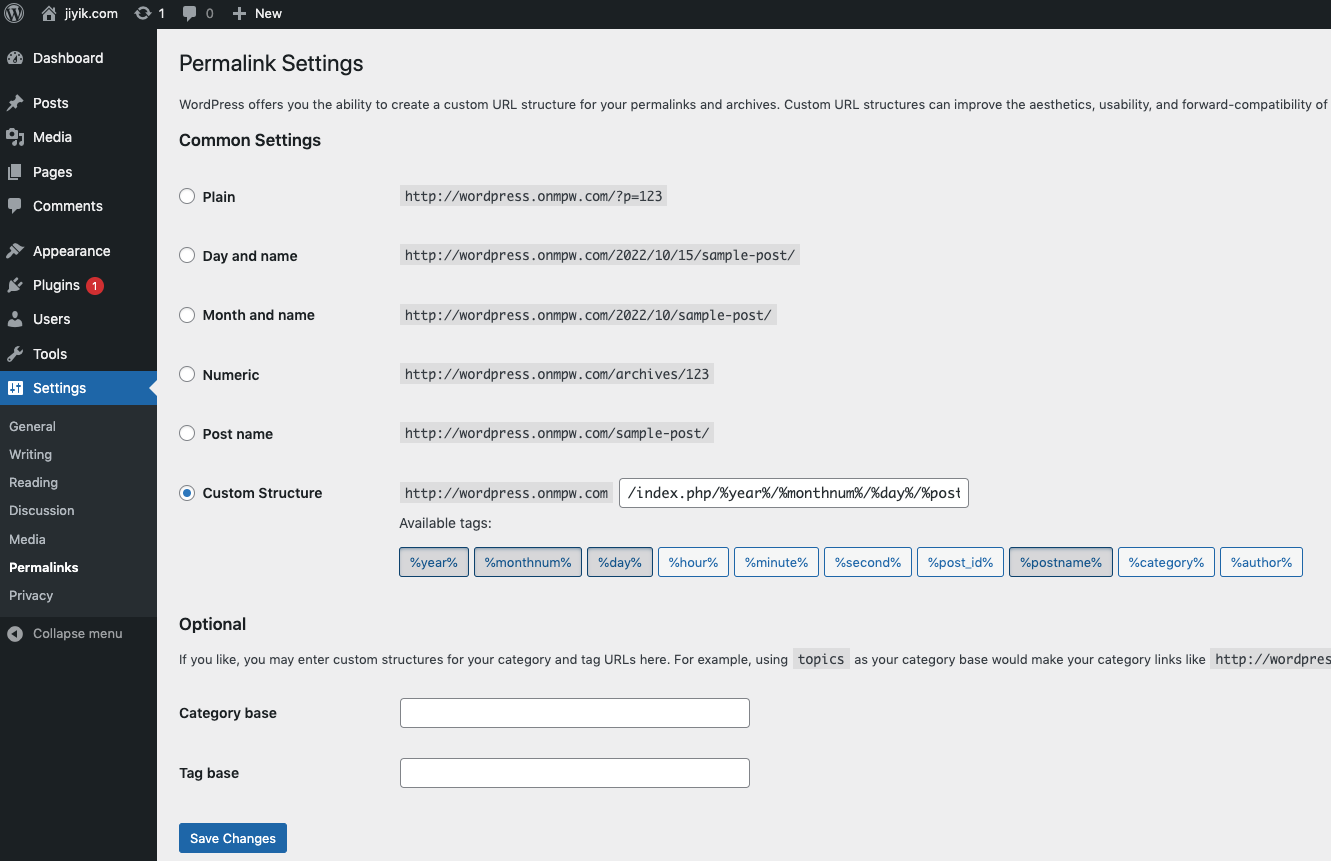
Task: Toggle the %day% tag button
Action: (620, 562)
